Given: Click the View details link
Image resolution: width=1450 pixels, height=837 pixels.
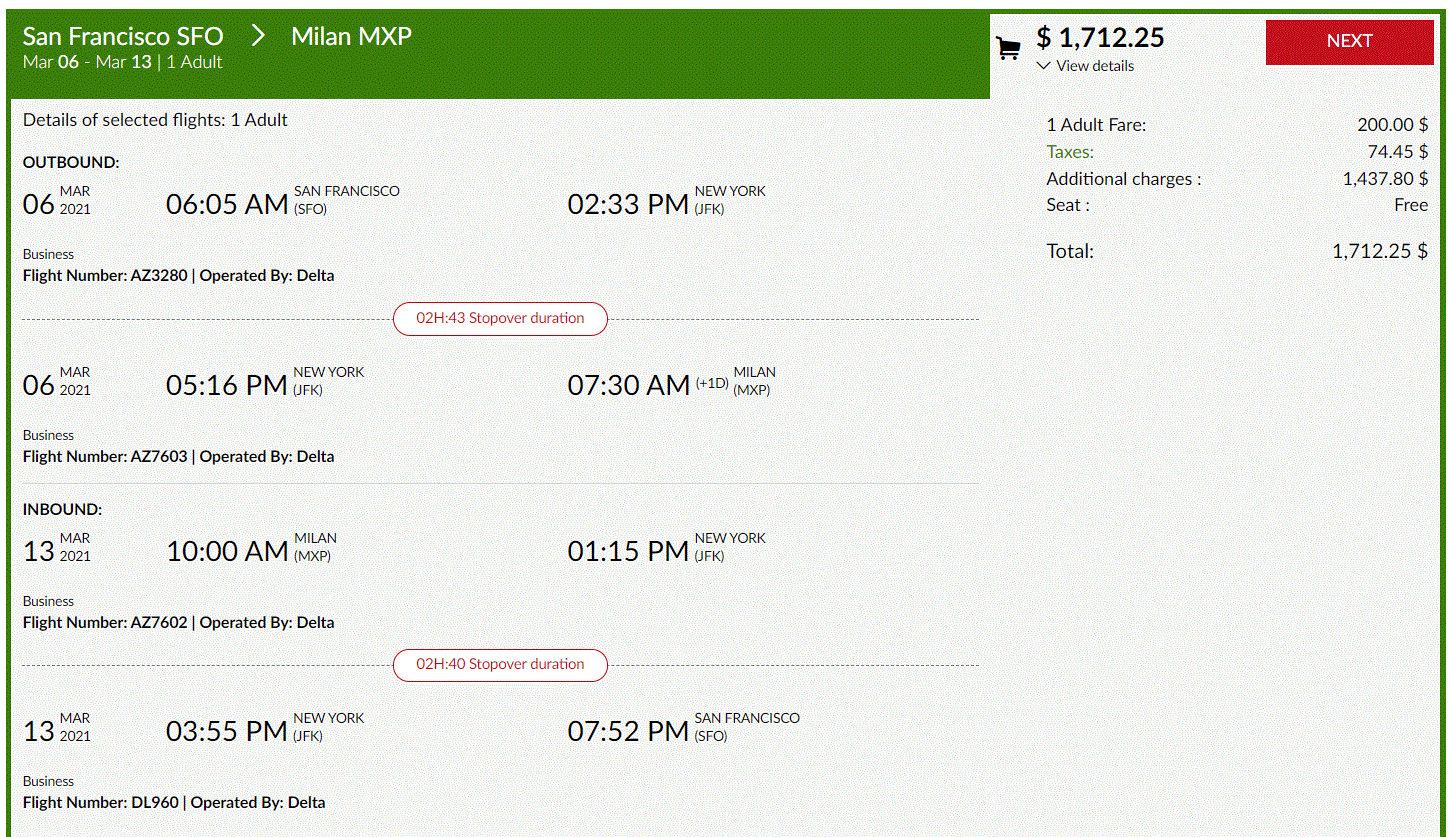Looking at the screenshot, I should pos(1093,66).
